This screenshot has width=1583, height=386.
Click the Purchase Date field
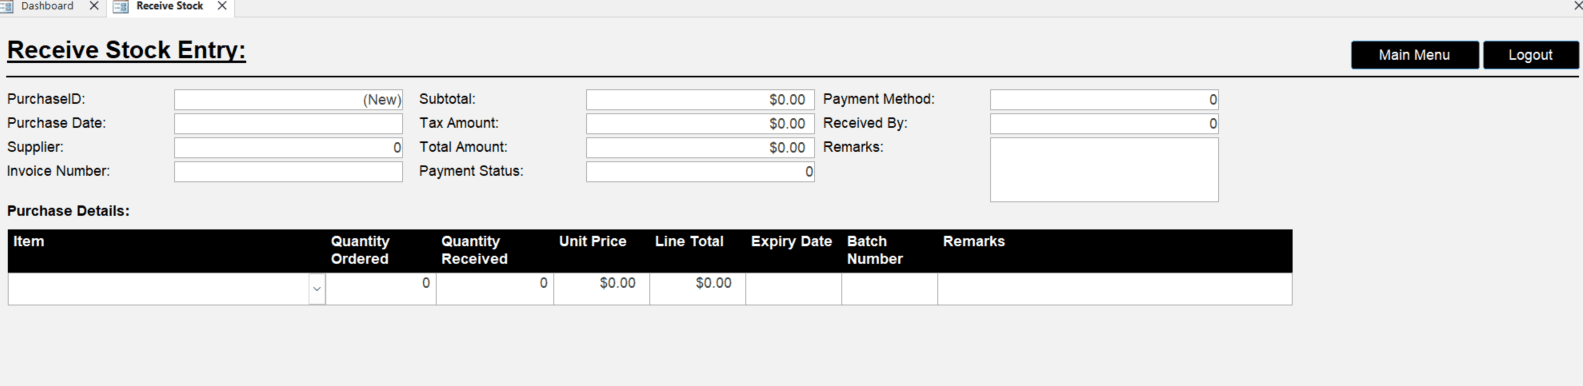(288, 124)
